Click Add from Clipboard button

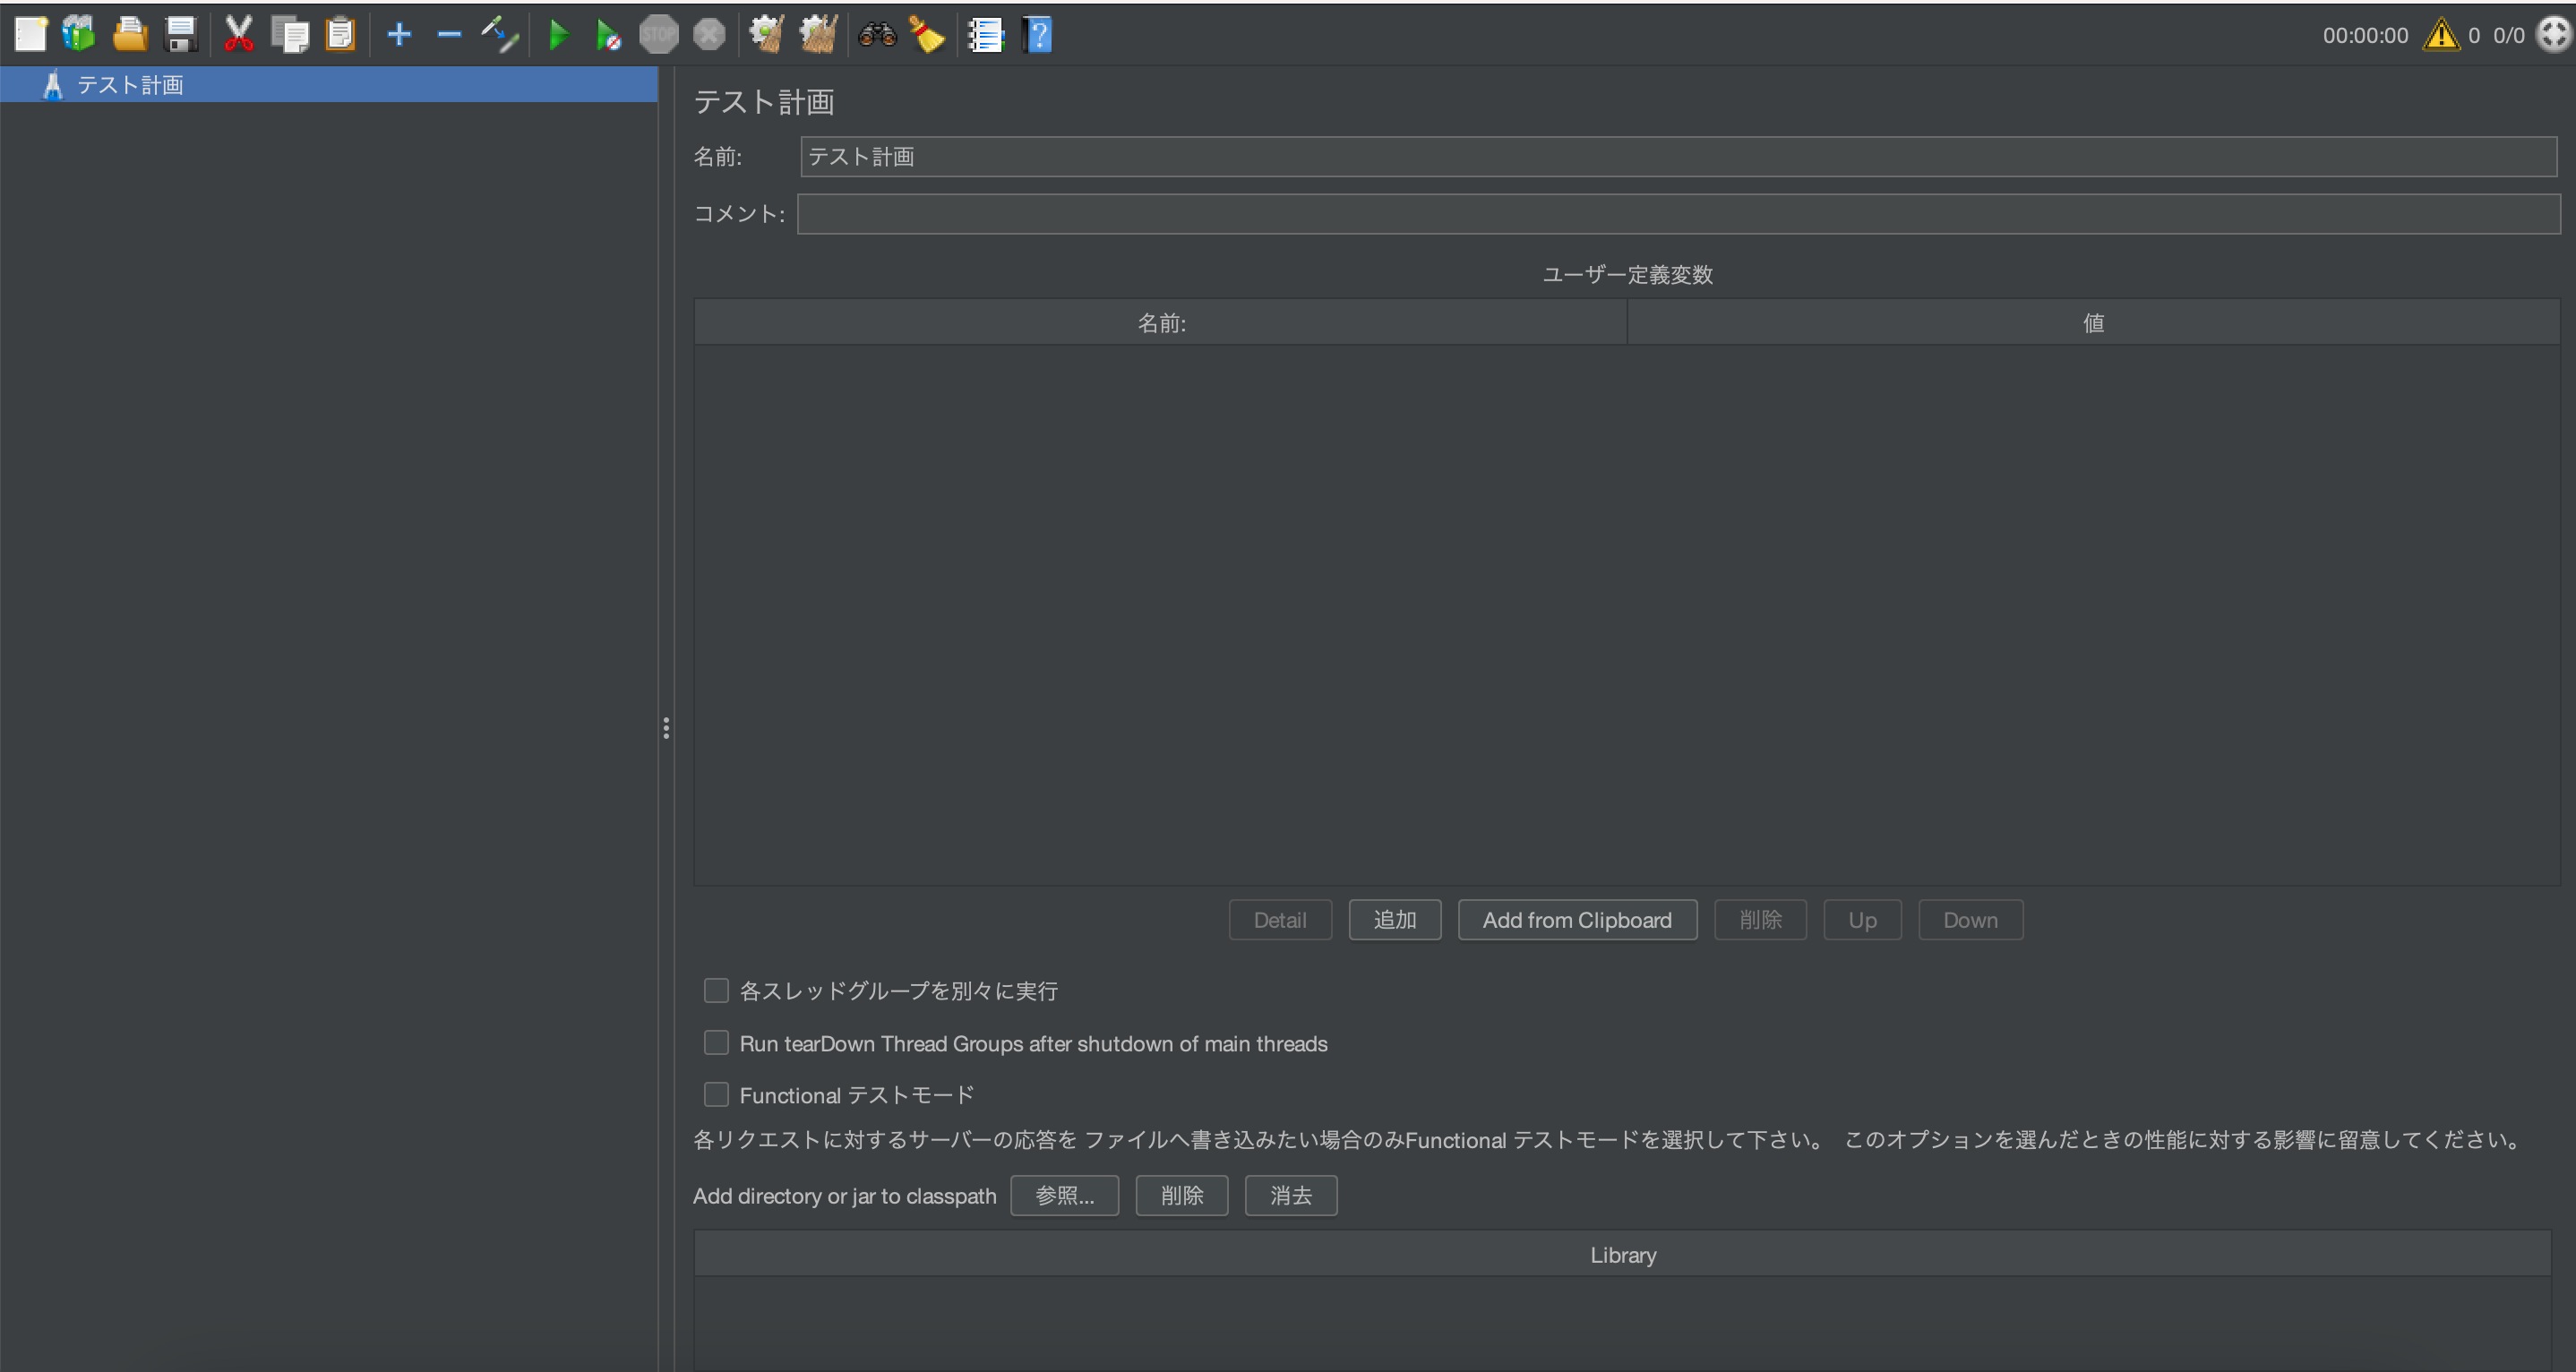click(x=1577, y=919)
